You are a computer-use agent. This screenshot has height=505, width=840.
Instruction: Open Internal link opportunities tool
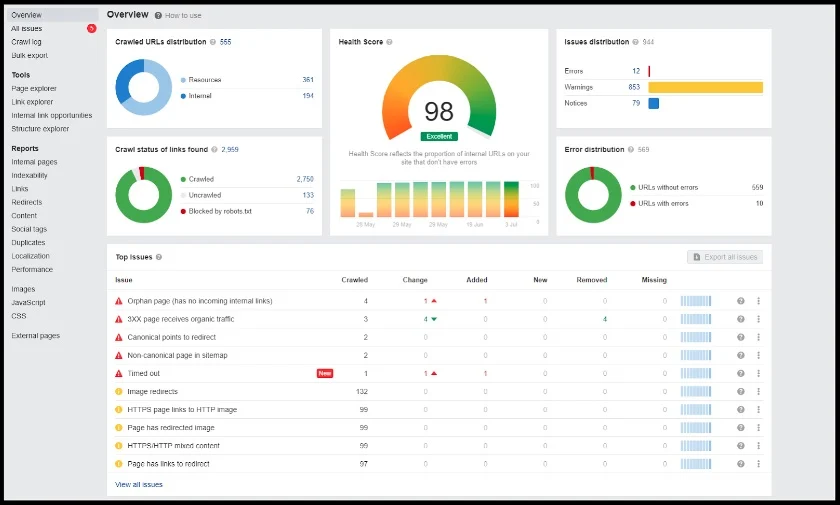51,115
